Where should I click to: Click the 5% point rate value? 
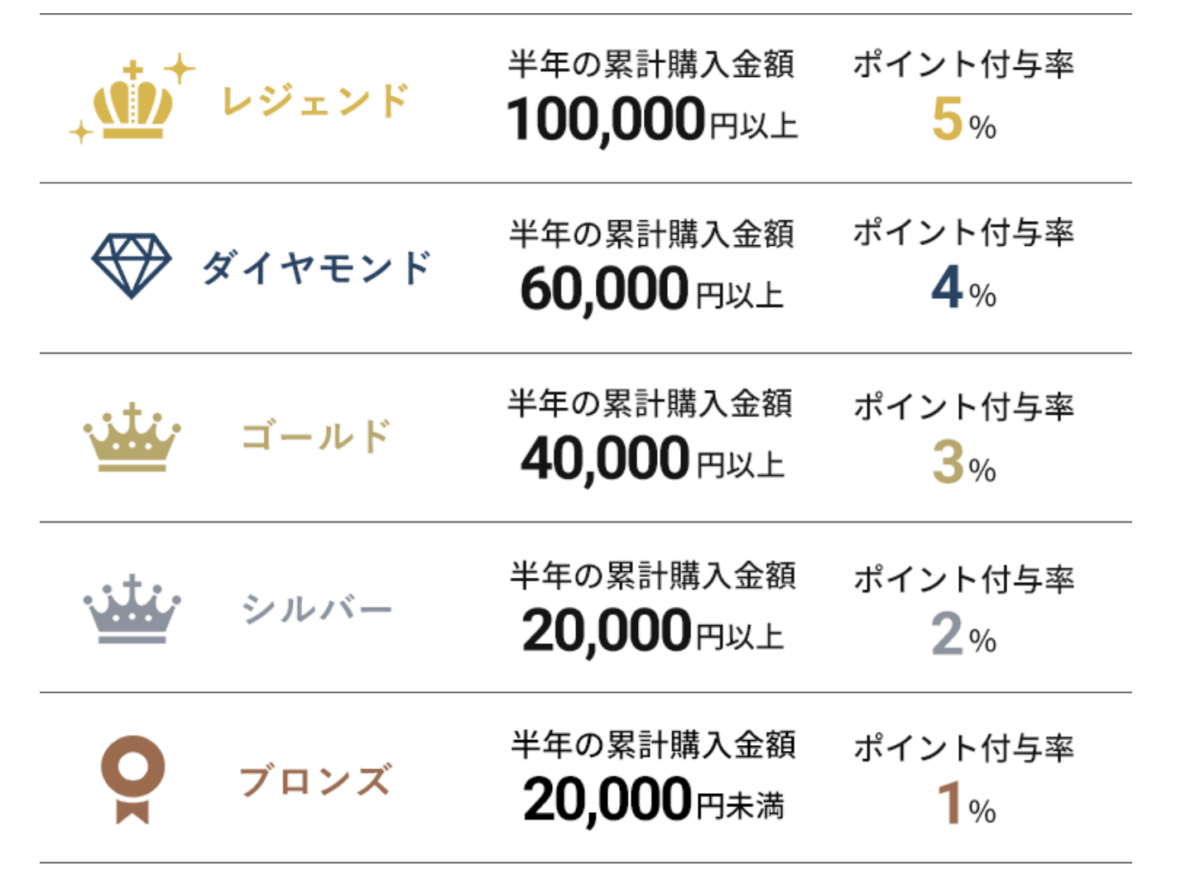[964, 122]
